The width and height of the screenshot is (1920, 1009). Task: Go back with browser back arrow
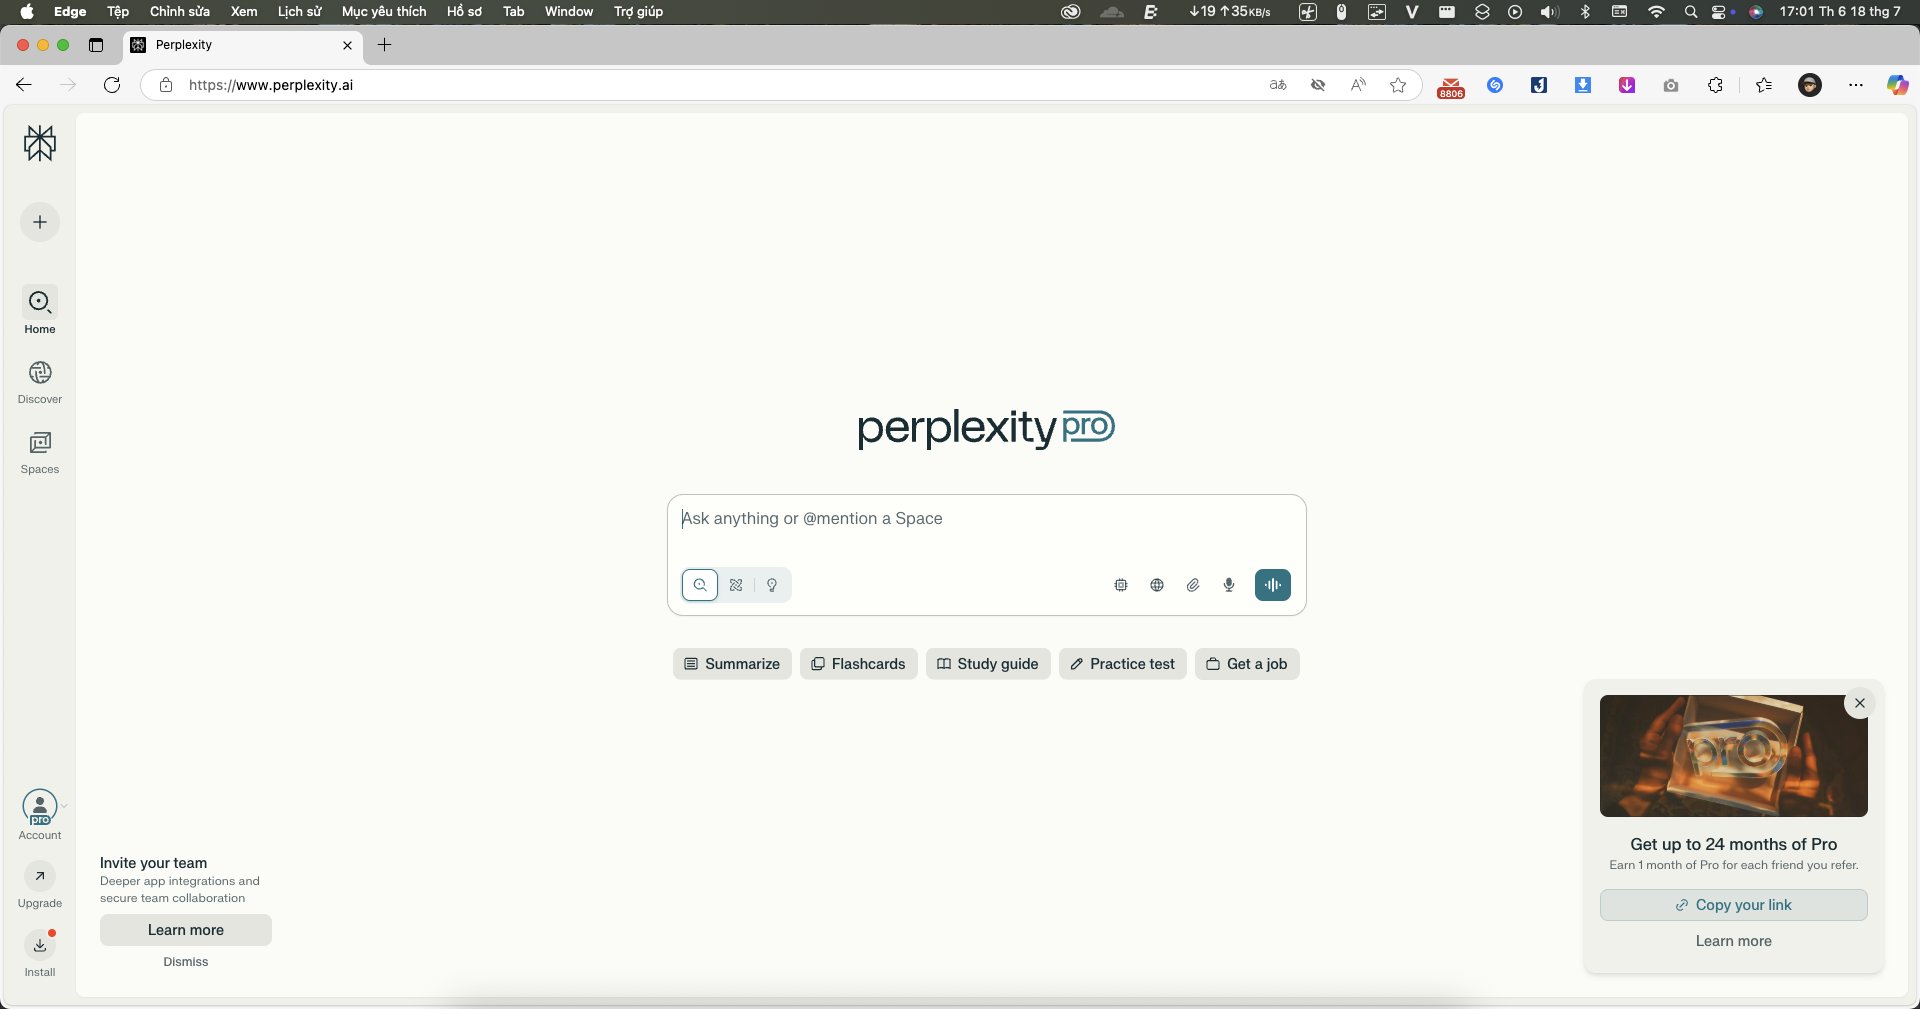(24, 85)
